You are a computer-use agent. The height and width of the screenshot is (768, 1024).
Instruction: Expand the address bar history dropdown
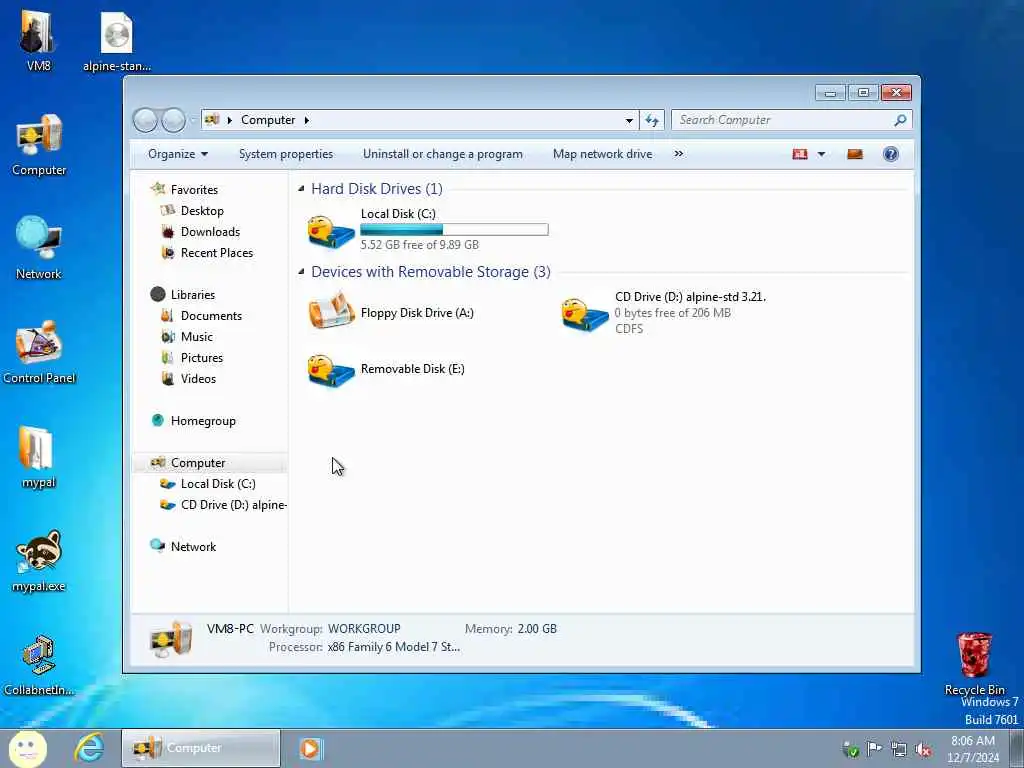click(x=629, y=120)
